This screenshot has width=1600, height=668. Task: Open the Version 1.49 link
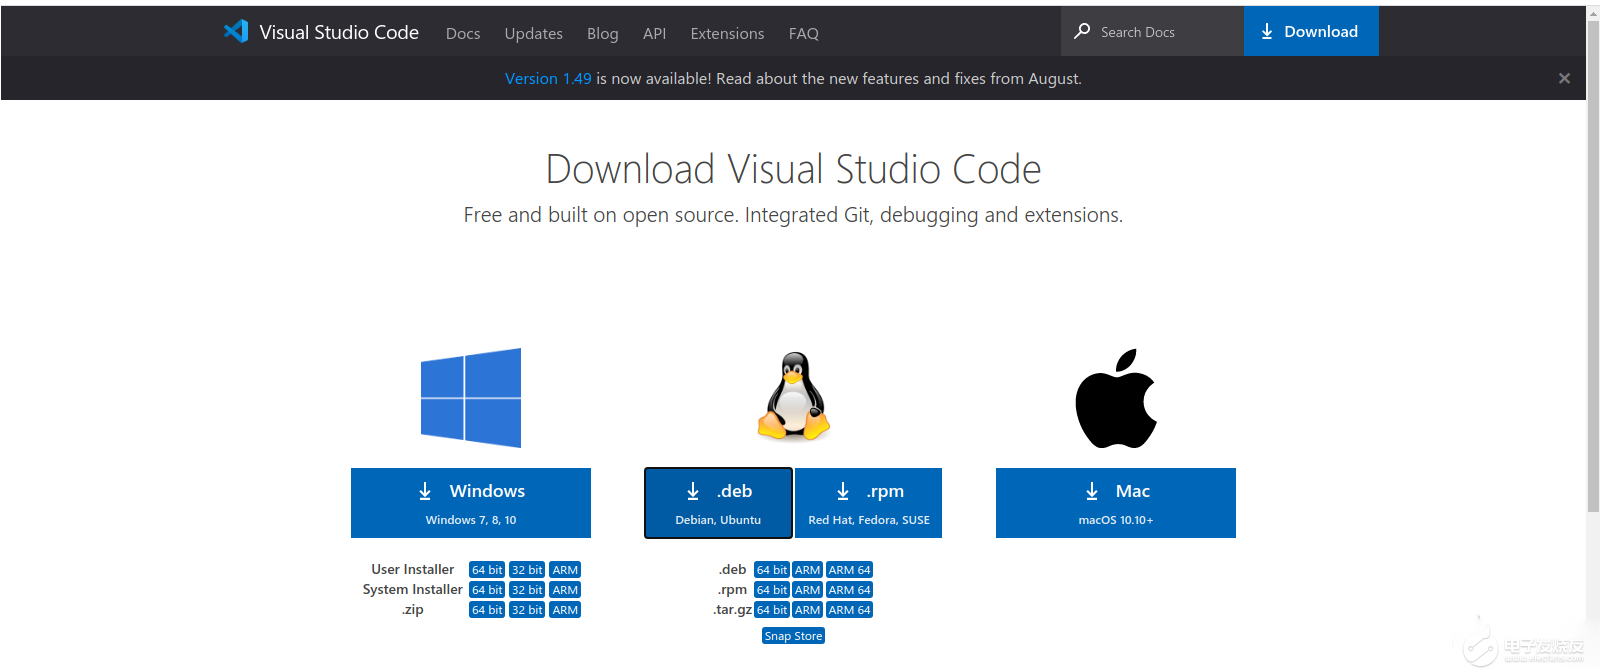[548, 78]
